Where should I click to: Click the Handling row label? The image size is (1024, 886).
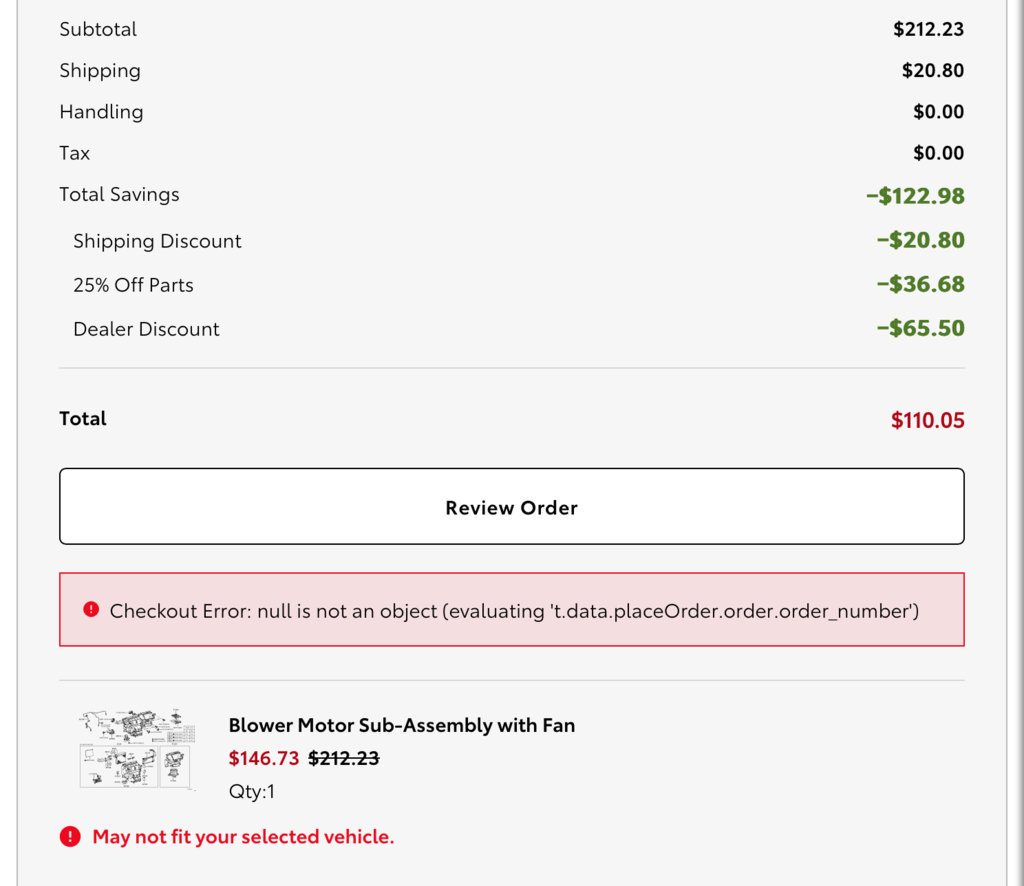[101, 112]
